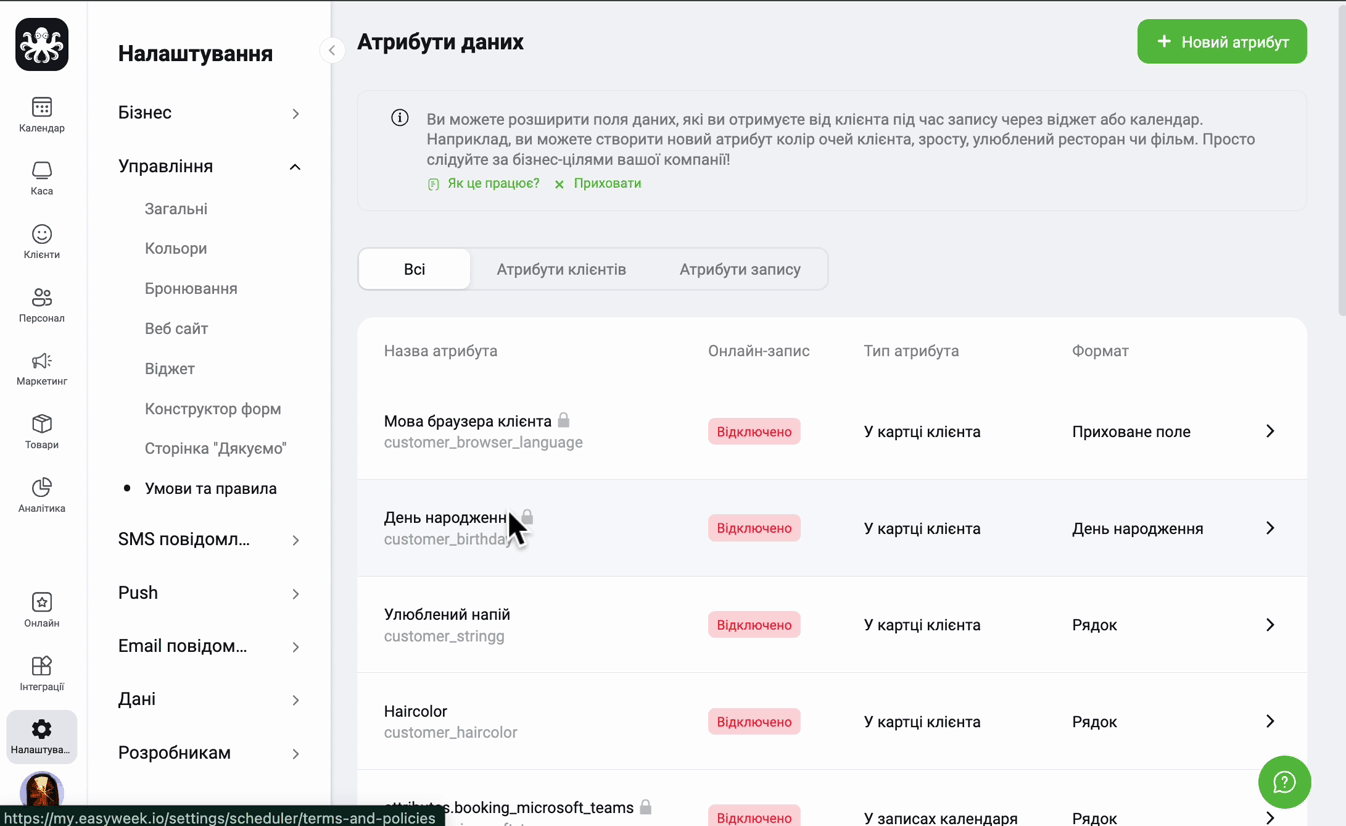Click Відключено badge for Улюблений напій
The image size is (1346, 826).
[754, 625]
